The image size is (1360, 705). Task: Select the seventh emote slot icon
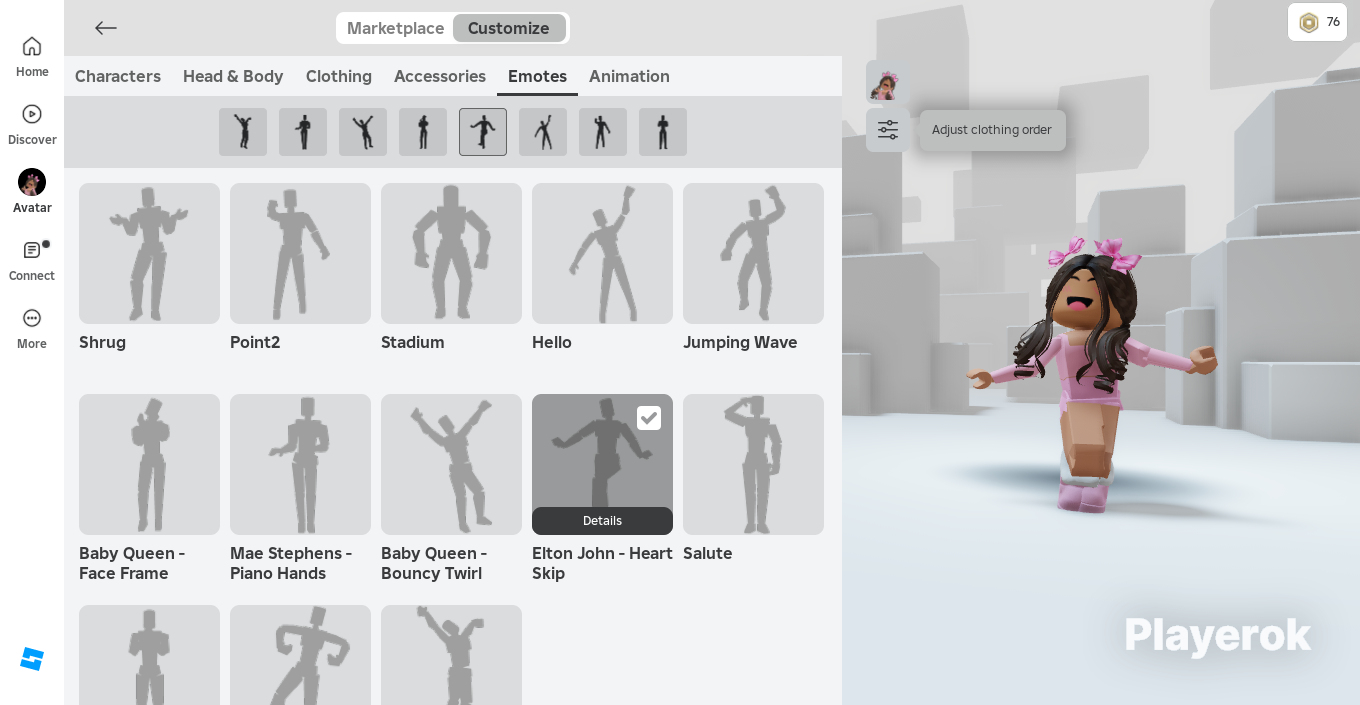point(603,132)
